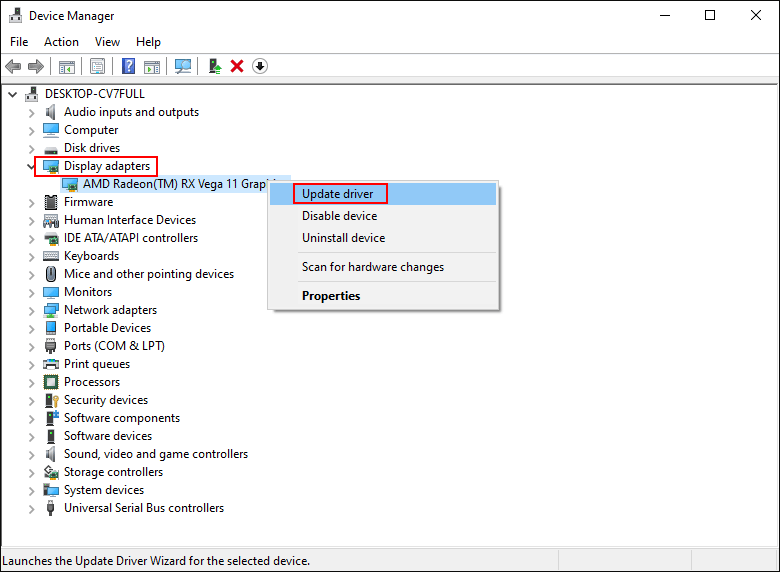Open the Action menu

tap(61, 42)
